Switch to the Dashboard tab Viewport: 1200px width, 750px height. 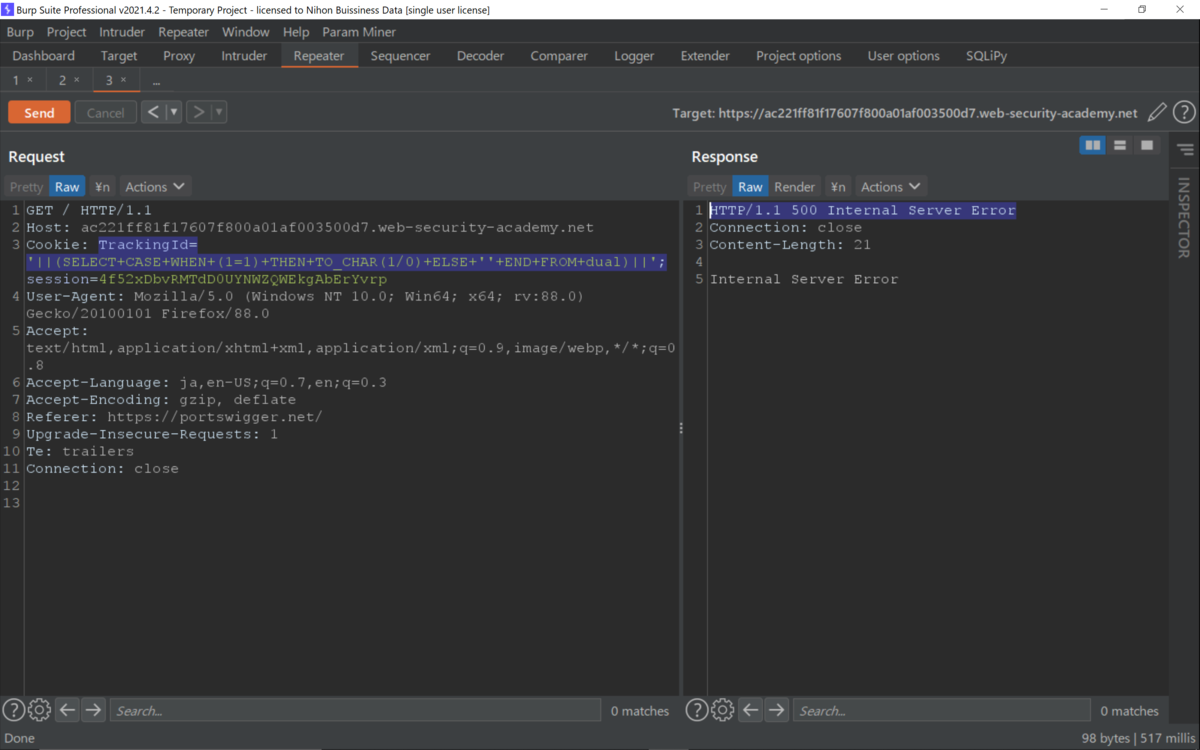pos(44,56)
